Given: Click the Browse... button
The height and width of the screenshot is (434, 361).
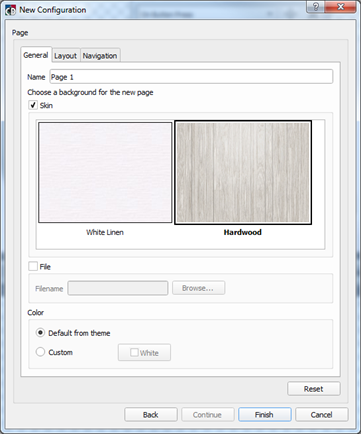Looking at the screenshot, I should point(198,288).
